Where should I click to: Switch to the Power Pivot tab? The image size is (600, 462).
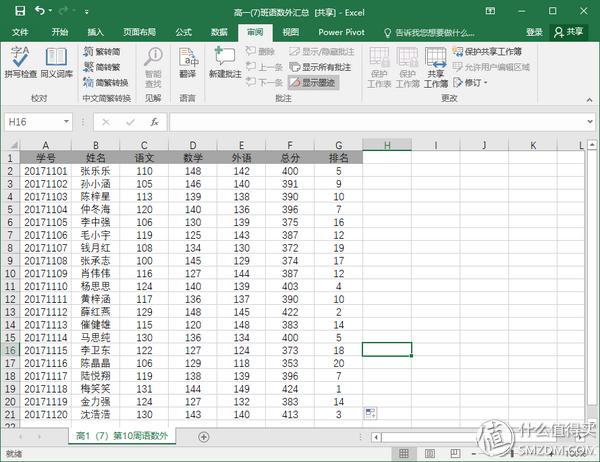pos(341,32)
